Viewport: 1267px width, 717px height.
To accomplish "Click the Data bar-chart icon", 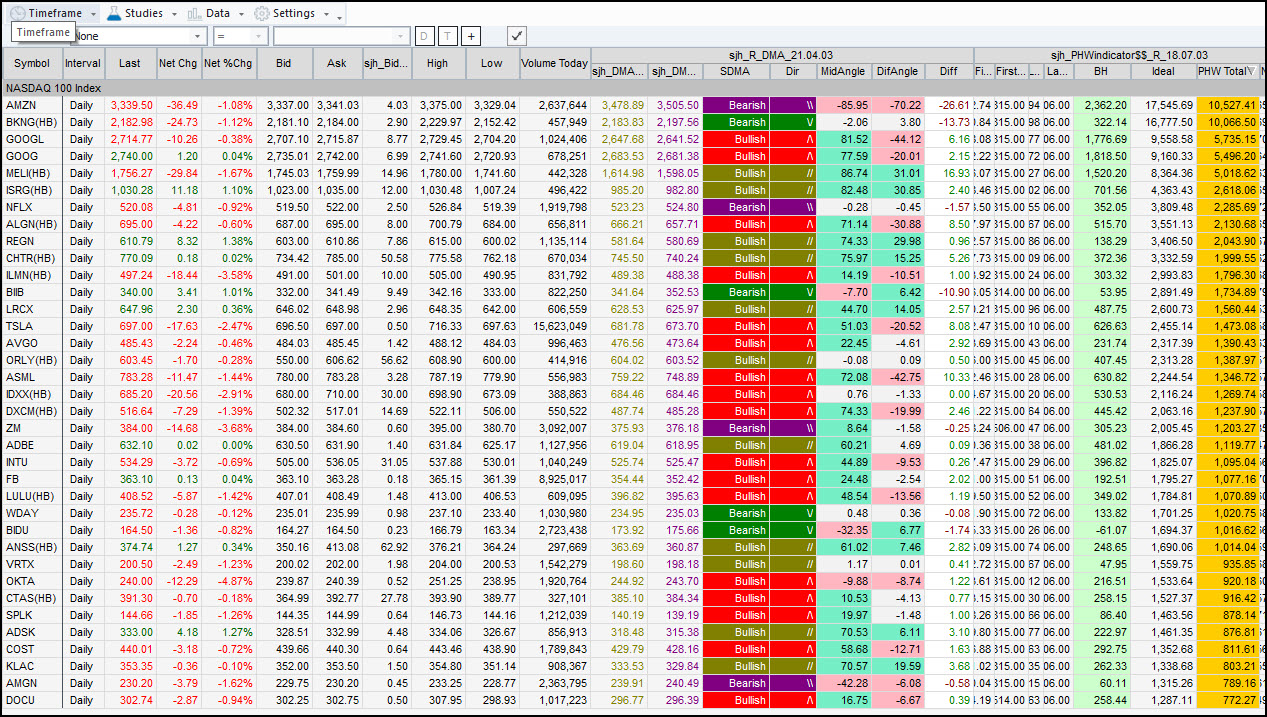I will tap(194, 13).
